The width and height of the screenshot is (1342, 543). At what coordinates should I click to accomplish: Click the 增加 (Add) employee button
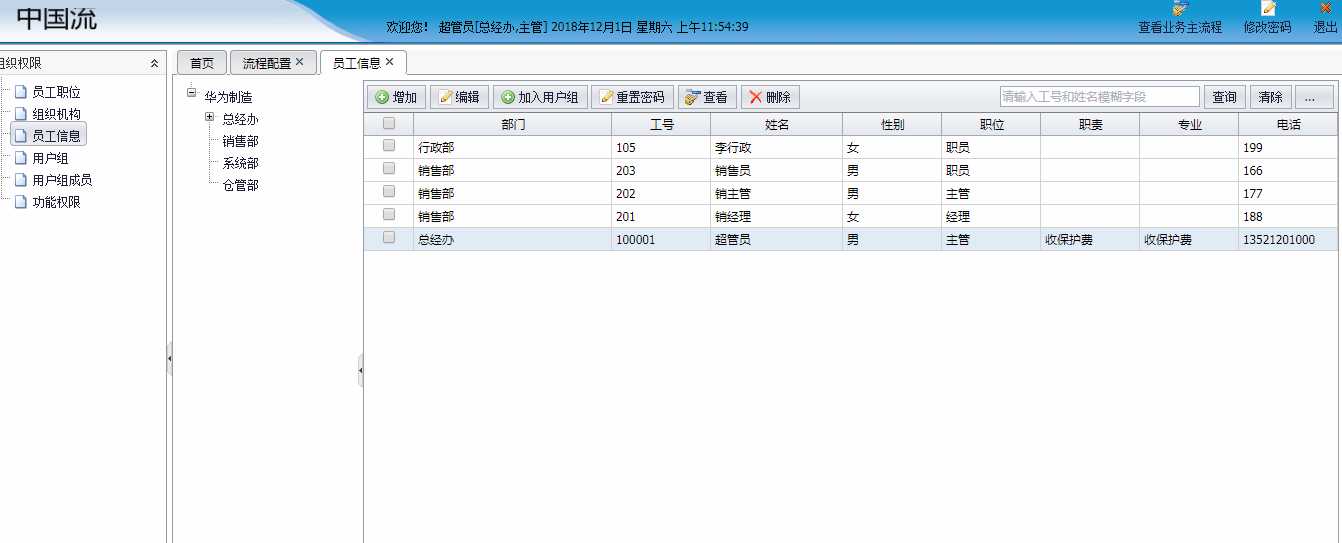click(397, 97)
